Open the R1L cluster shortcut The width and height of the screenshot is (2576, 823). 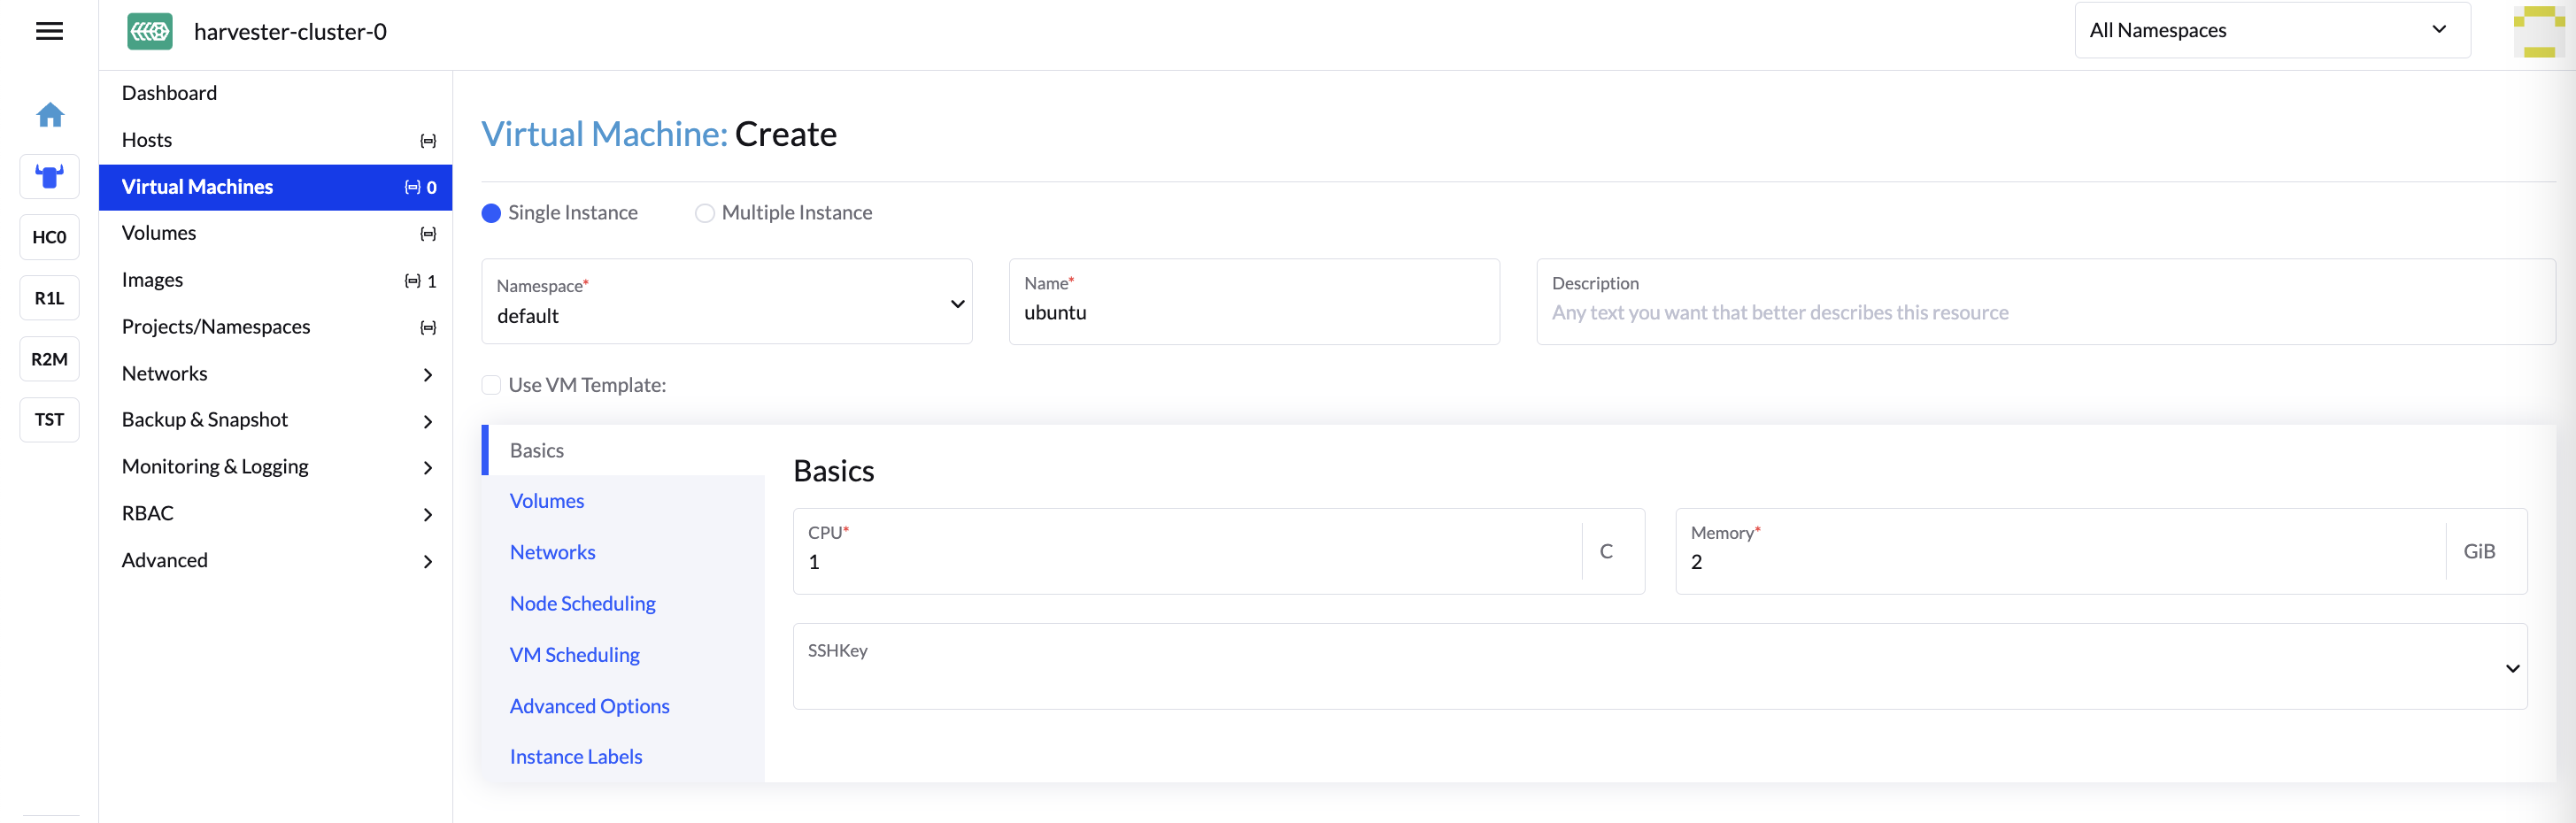[49, 298]
